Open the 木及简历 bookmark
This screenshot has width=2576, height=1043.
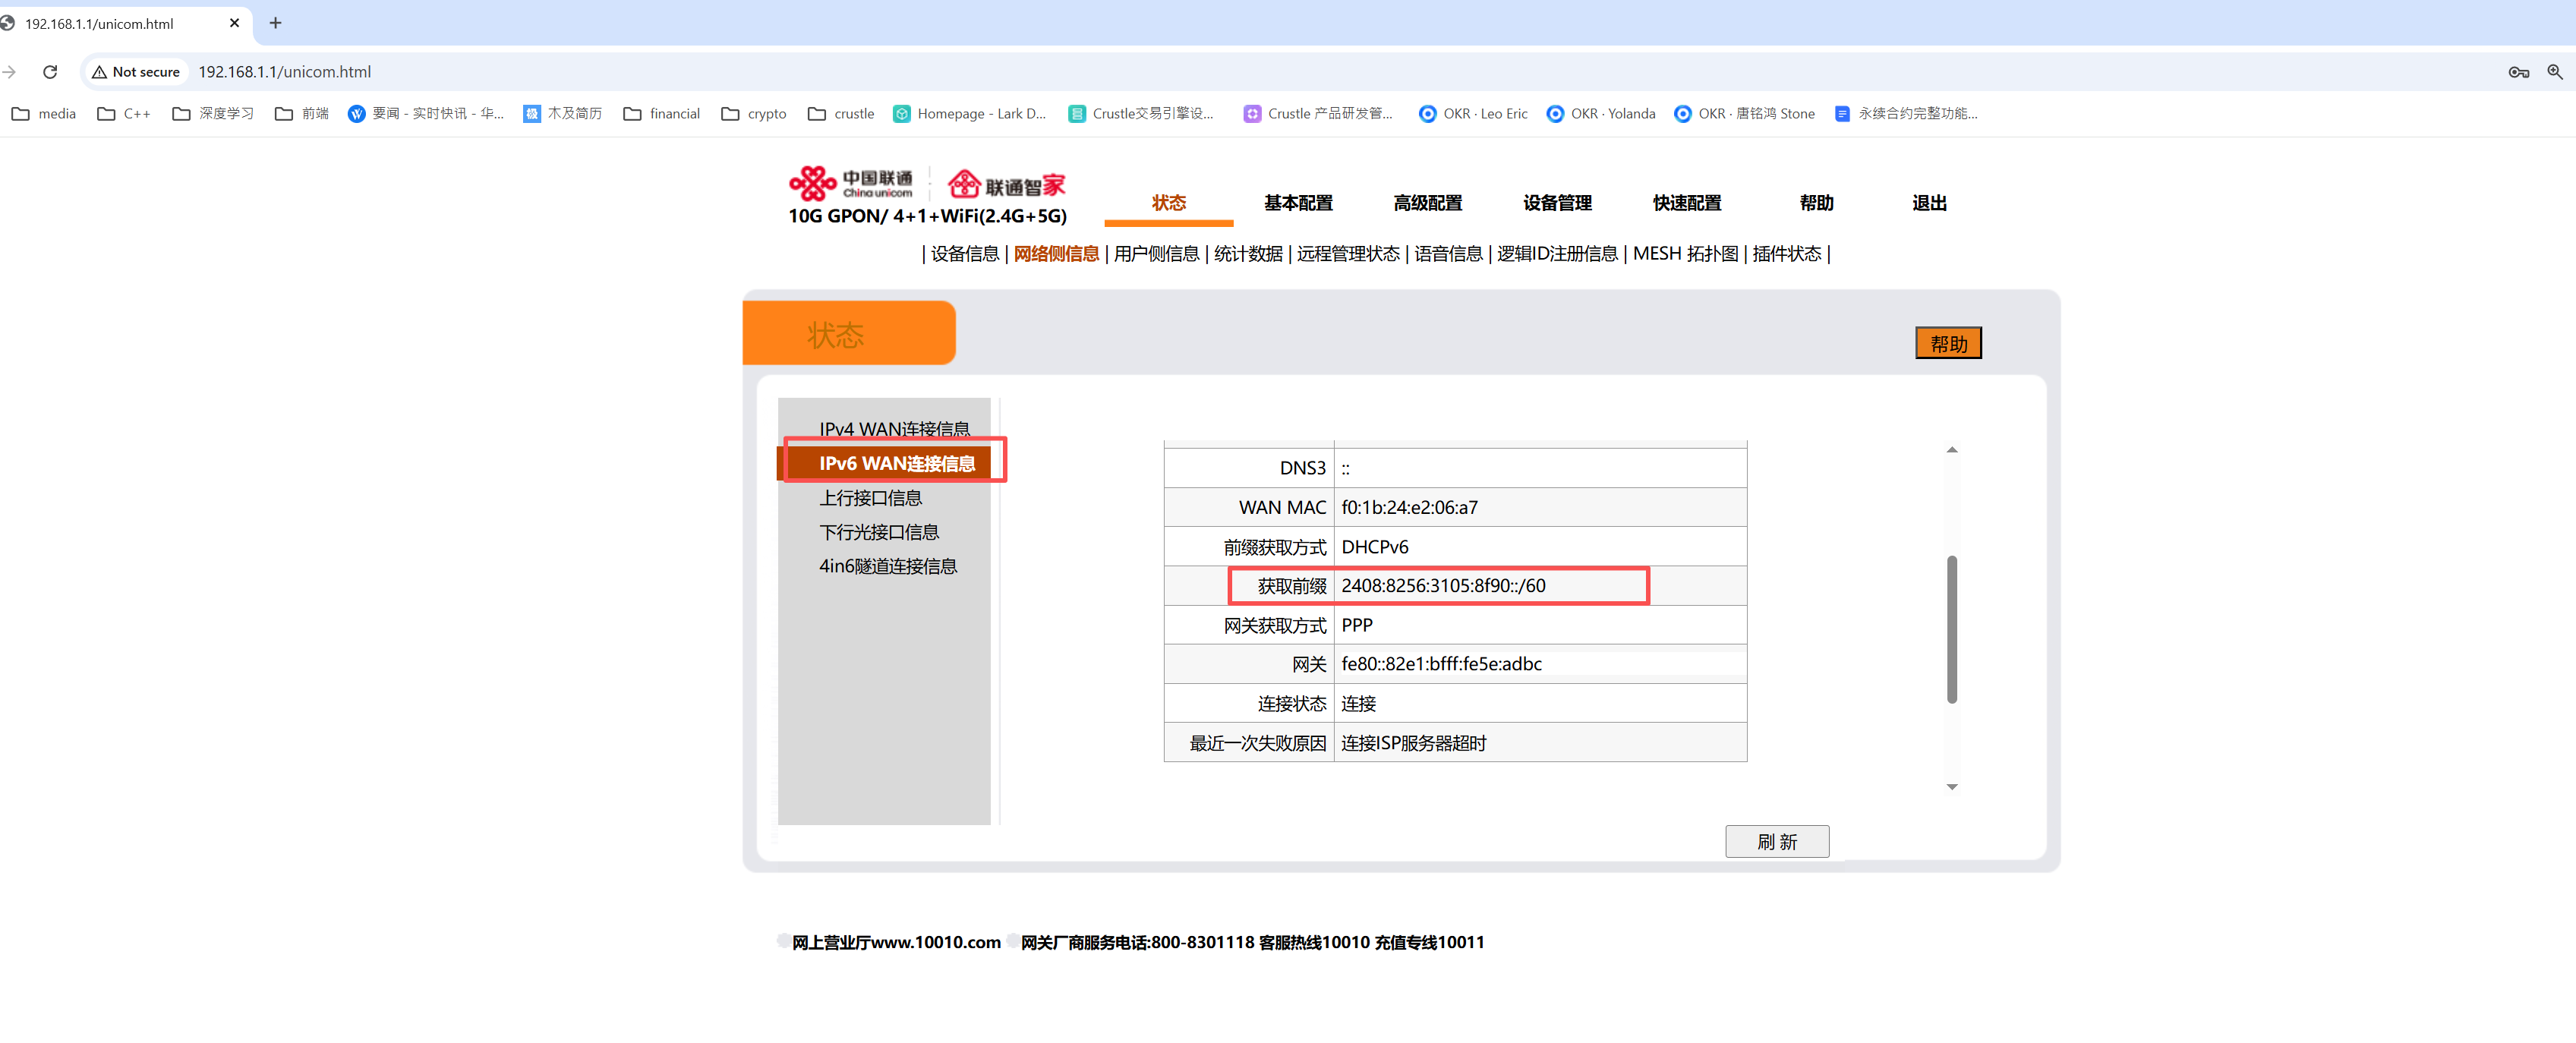563,114
